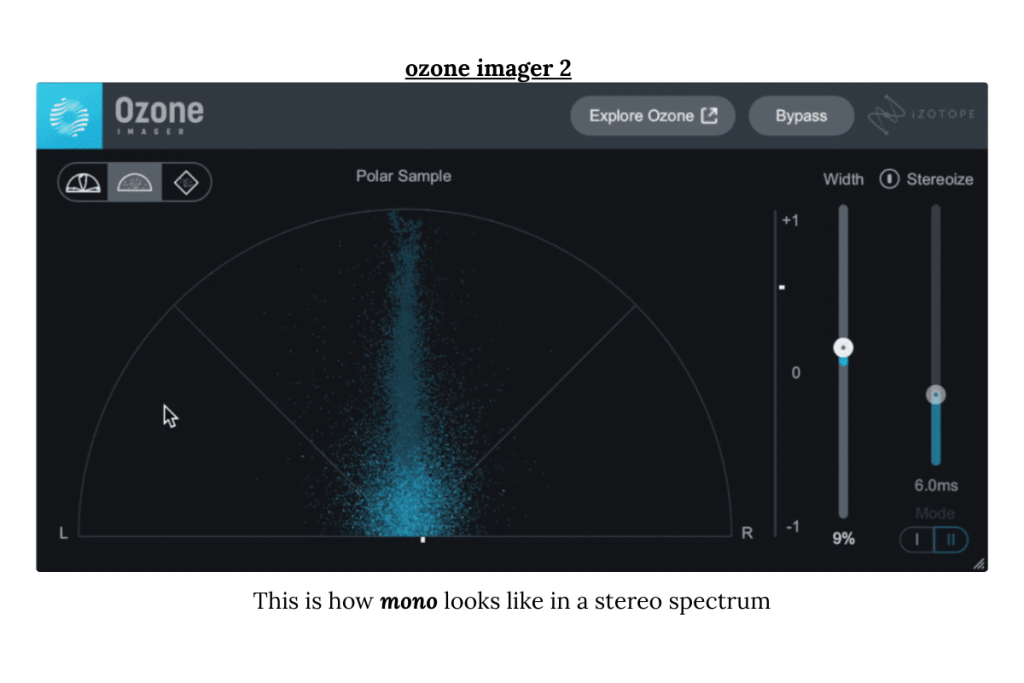Select Mode I for Stereoize
This screenshot has width=1024, height=683.
917,539
